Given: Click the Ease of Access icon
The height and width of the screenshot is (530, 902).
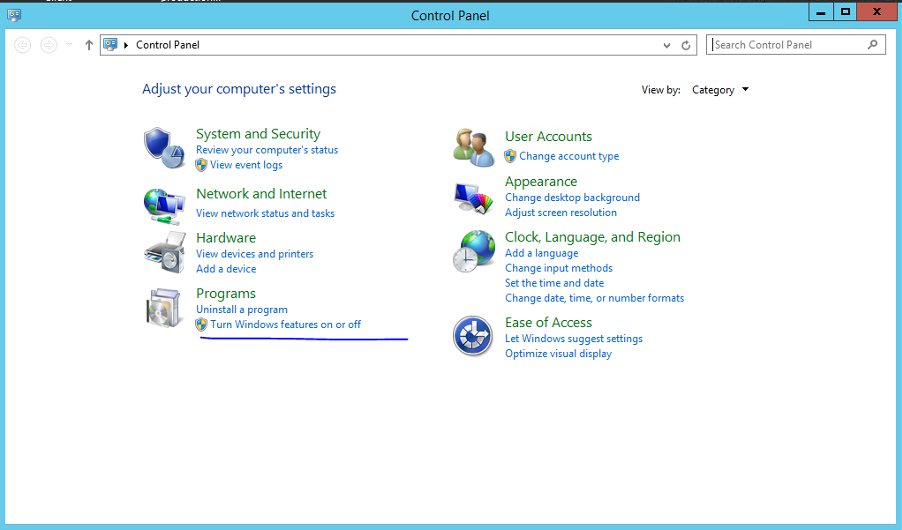Looking at the screenshot, I should pyautogui.click(x=472, y=336).
